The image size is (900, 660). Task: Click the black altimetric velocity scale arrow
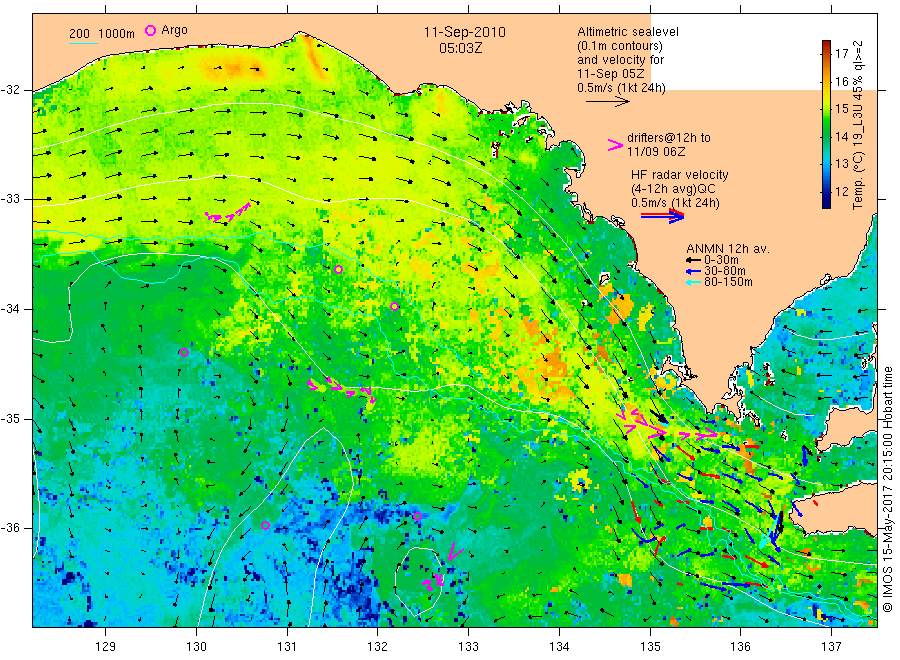tap(607, 102)
